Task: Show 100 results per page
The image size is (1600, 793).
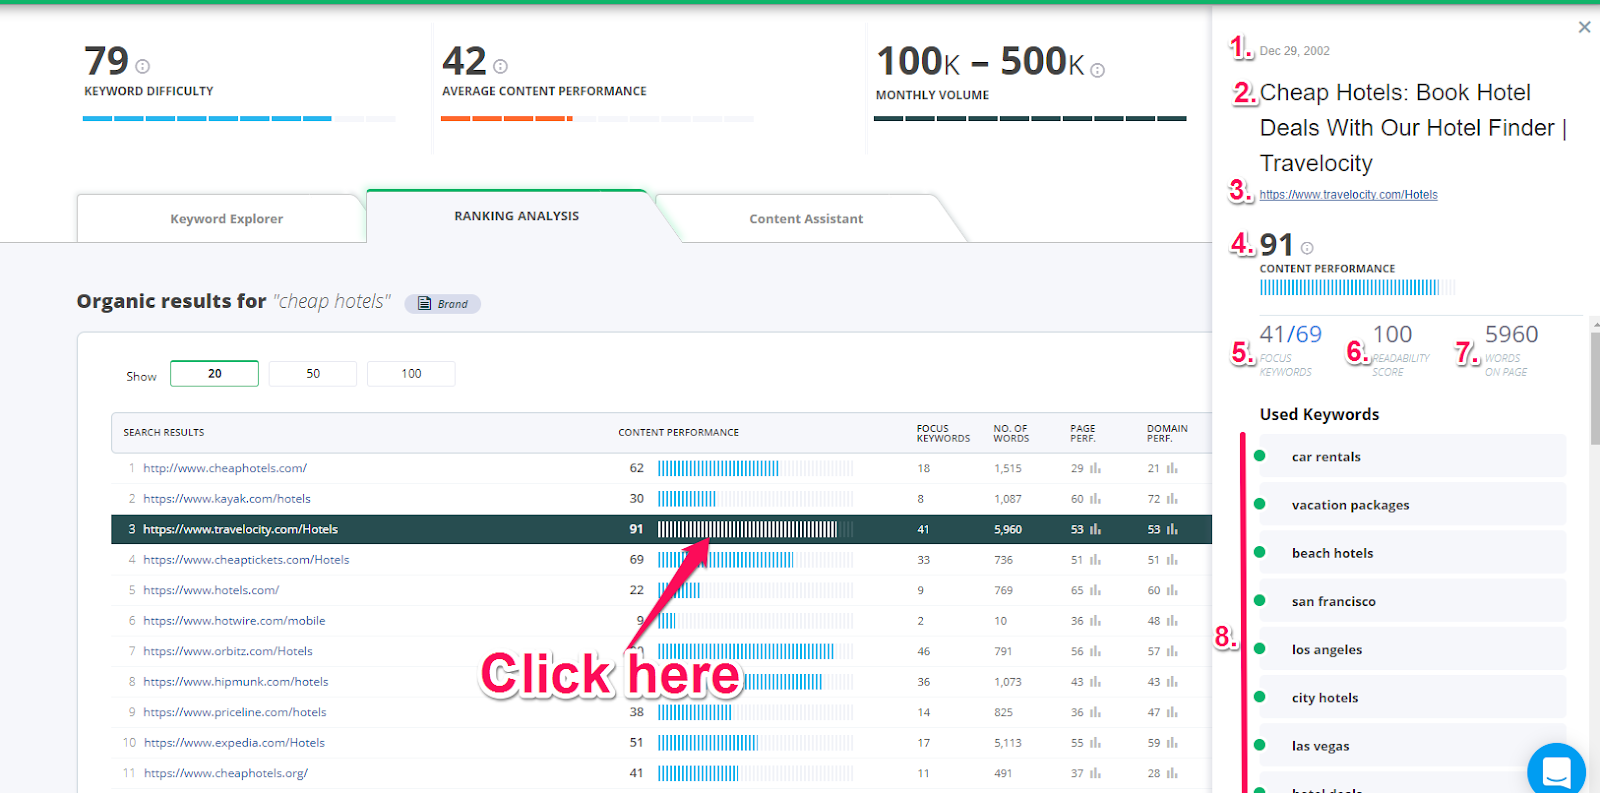Action: (x=411, y=374)
